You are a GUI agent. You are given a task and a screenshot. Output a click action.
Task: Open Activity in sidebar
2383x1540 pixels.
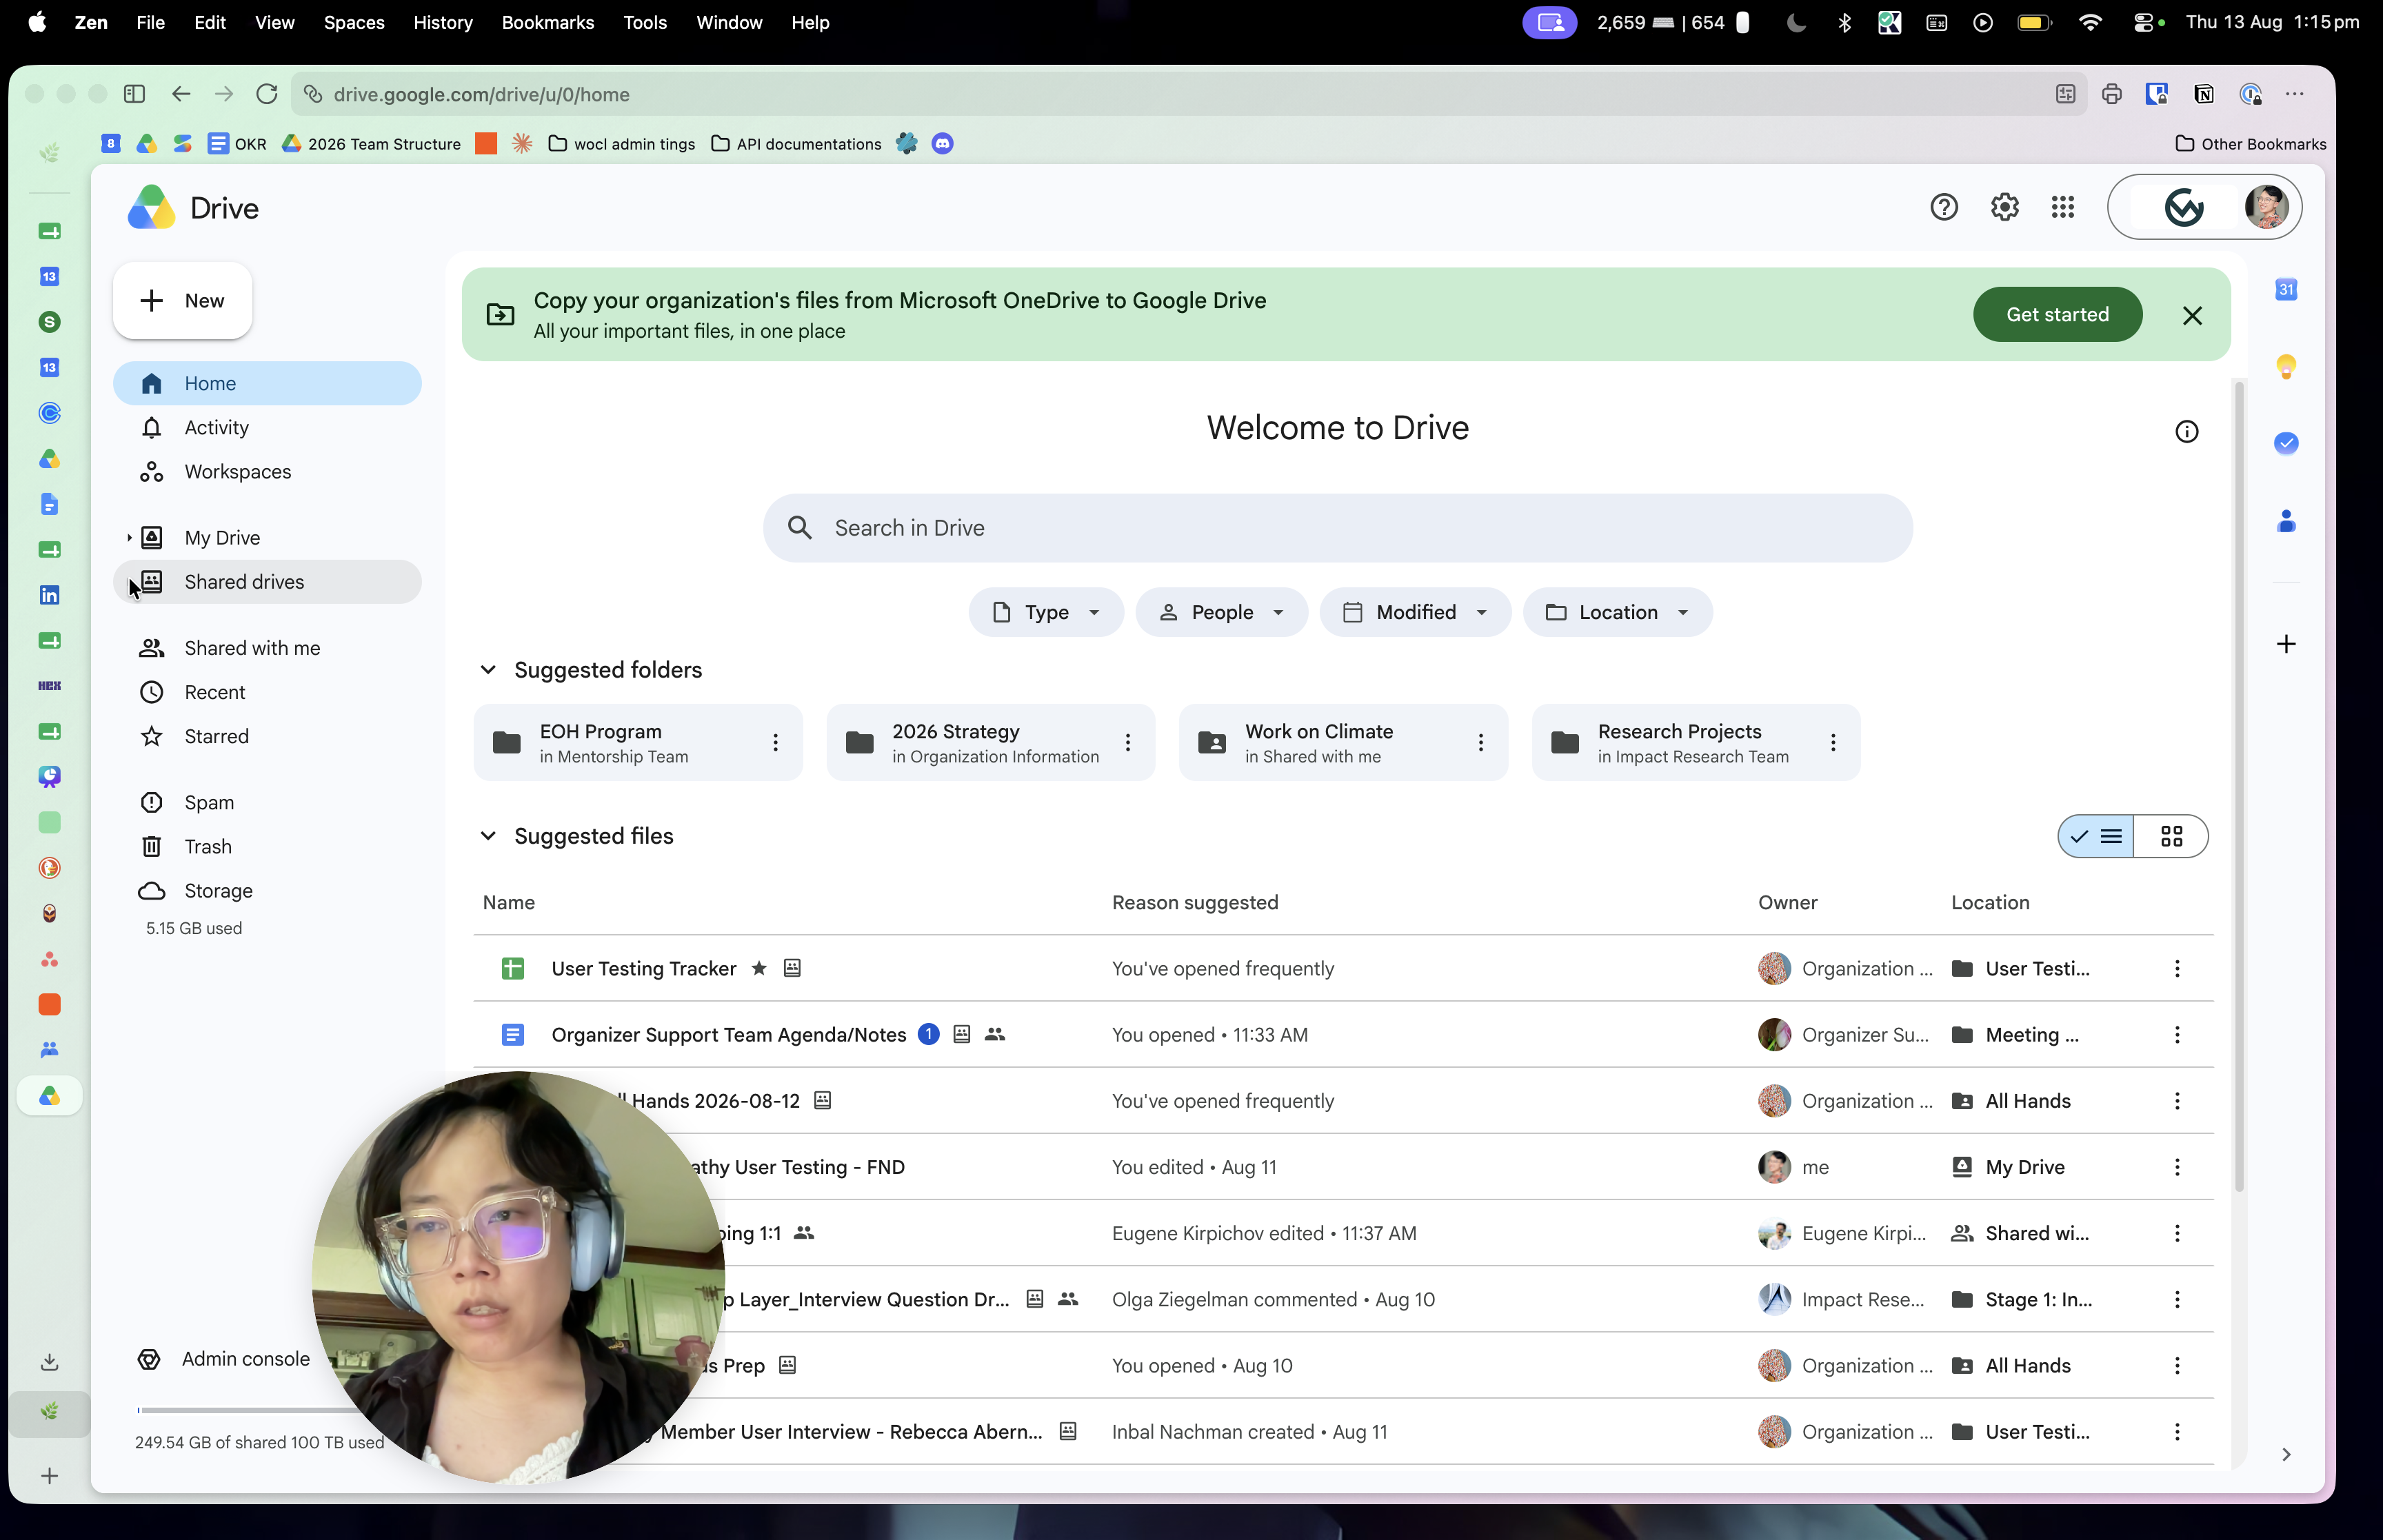tap(267, 427)
